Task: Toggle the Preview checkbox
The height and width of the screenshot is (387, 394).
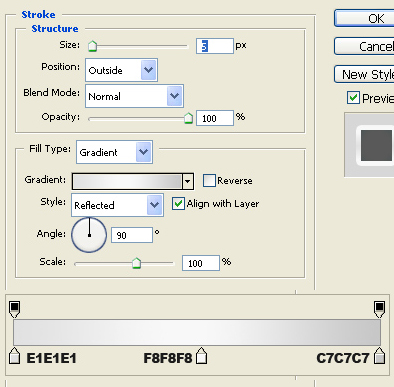Action: [x=353, y=98]
